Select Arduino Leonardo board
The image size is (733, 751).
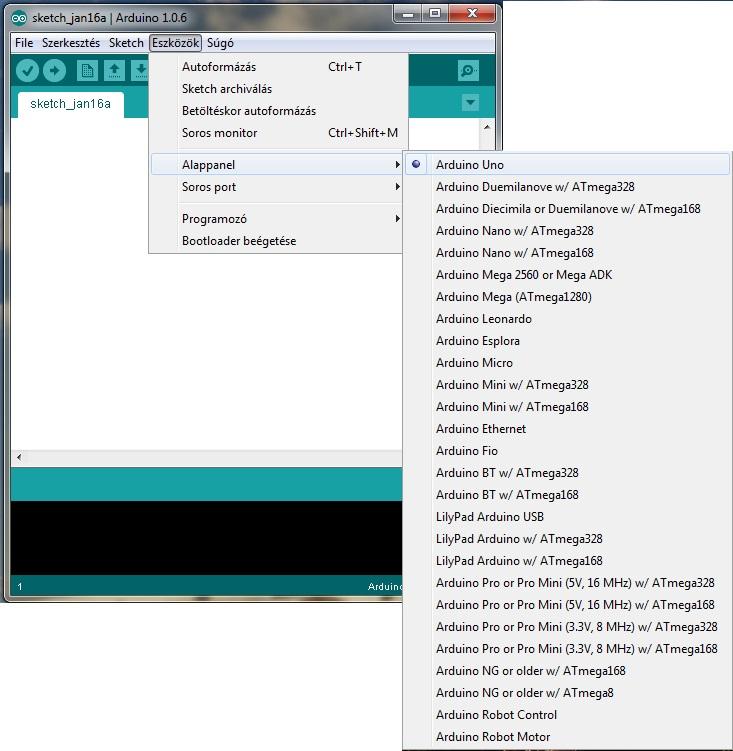[x=567, y=319]
